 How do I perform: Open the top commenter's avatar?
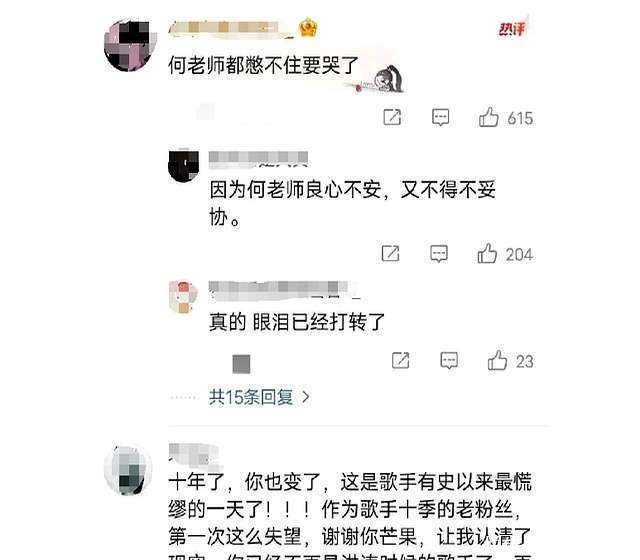click(130, 45)
